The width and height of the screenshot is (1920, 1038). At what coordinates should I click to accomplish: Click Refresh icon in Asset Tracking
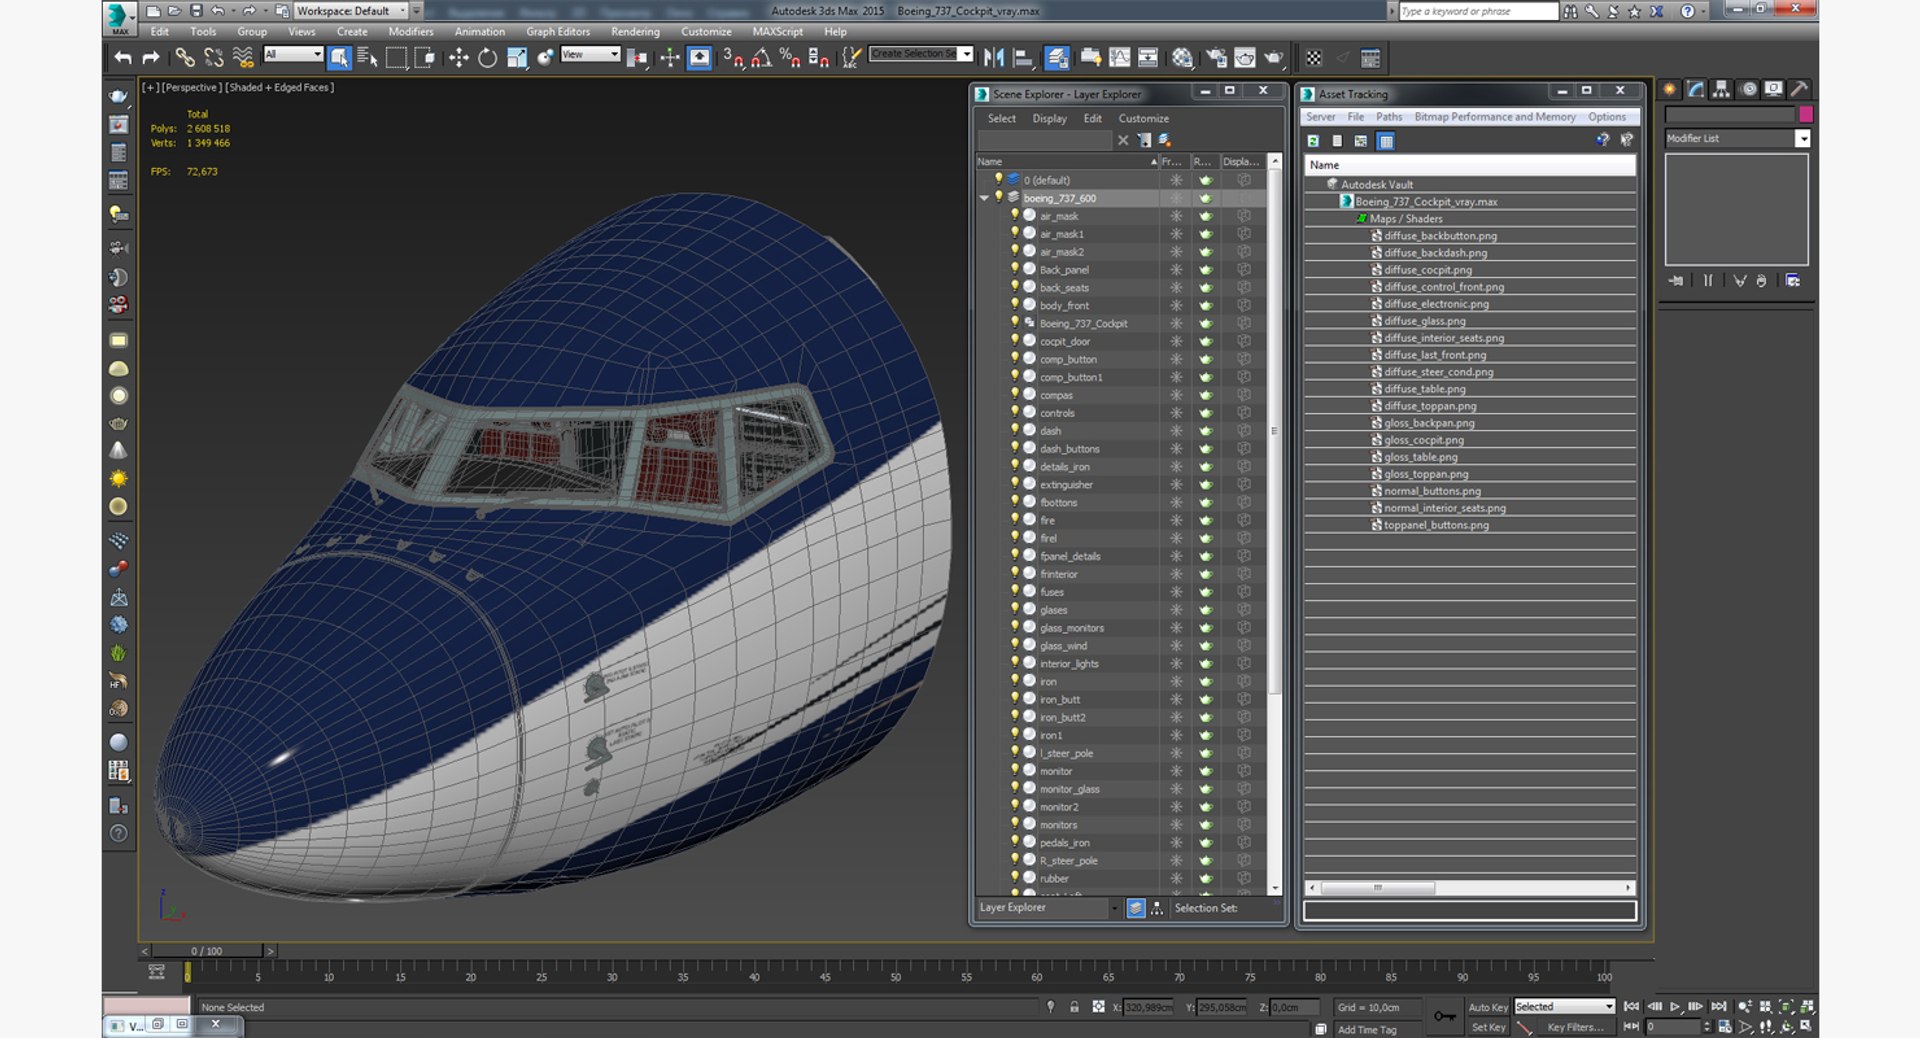point(1313,141)
